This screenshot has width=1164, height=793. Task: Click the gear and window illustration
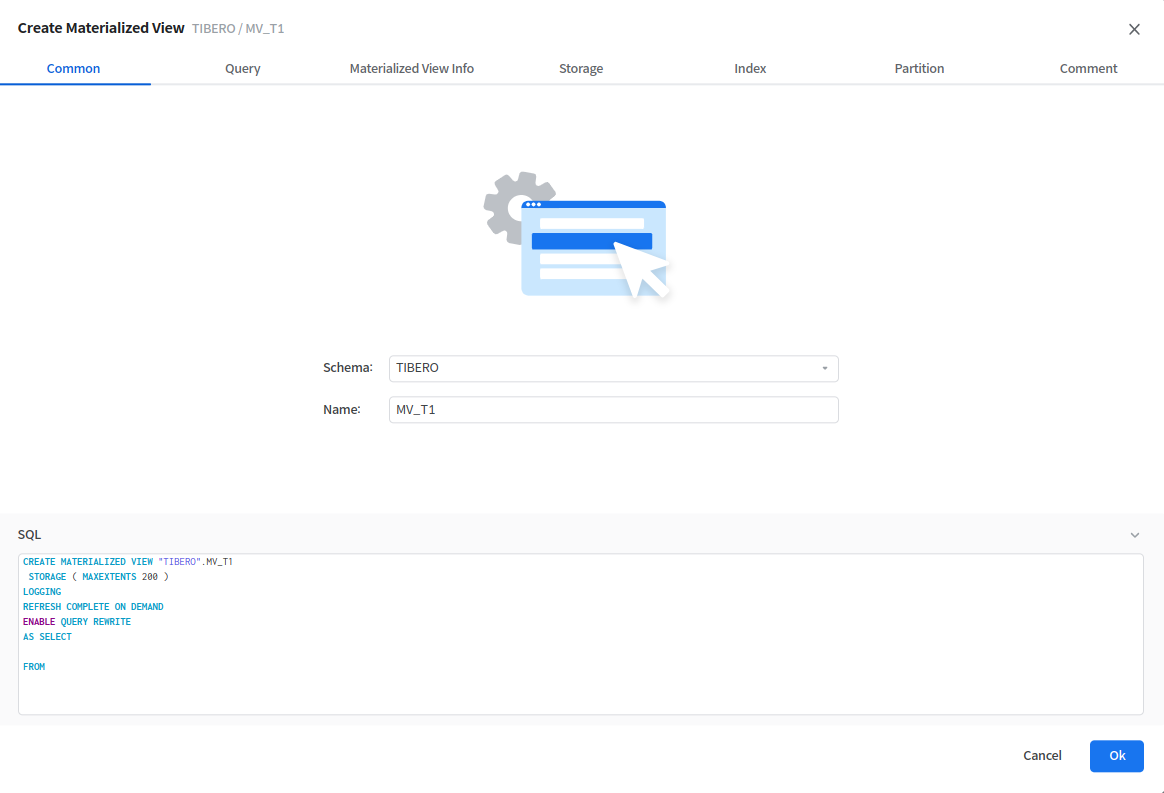[577, 235]
